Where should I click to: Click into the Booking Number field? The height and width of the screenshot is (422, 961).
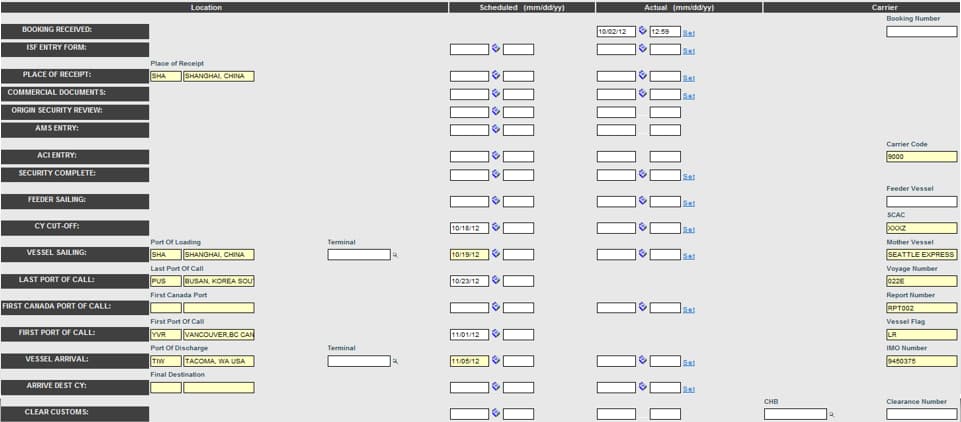click(x=921, y=31)
